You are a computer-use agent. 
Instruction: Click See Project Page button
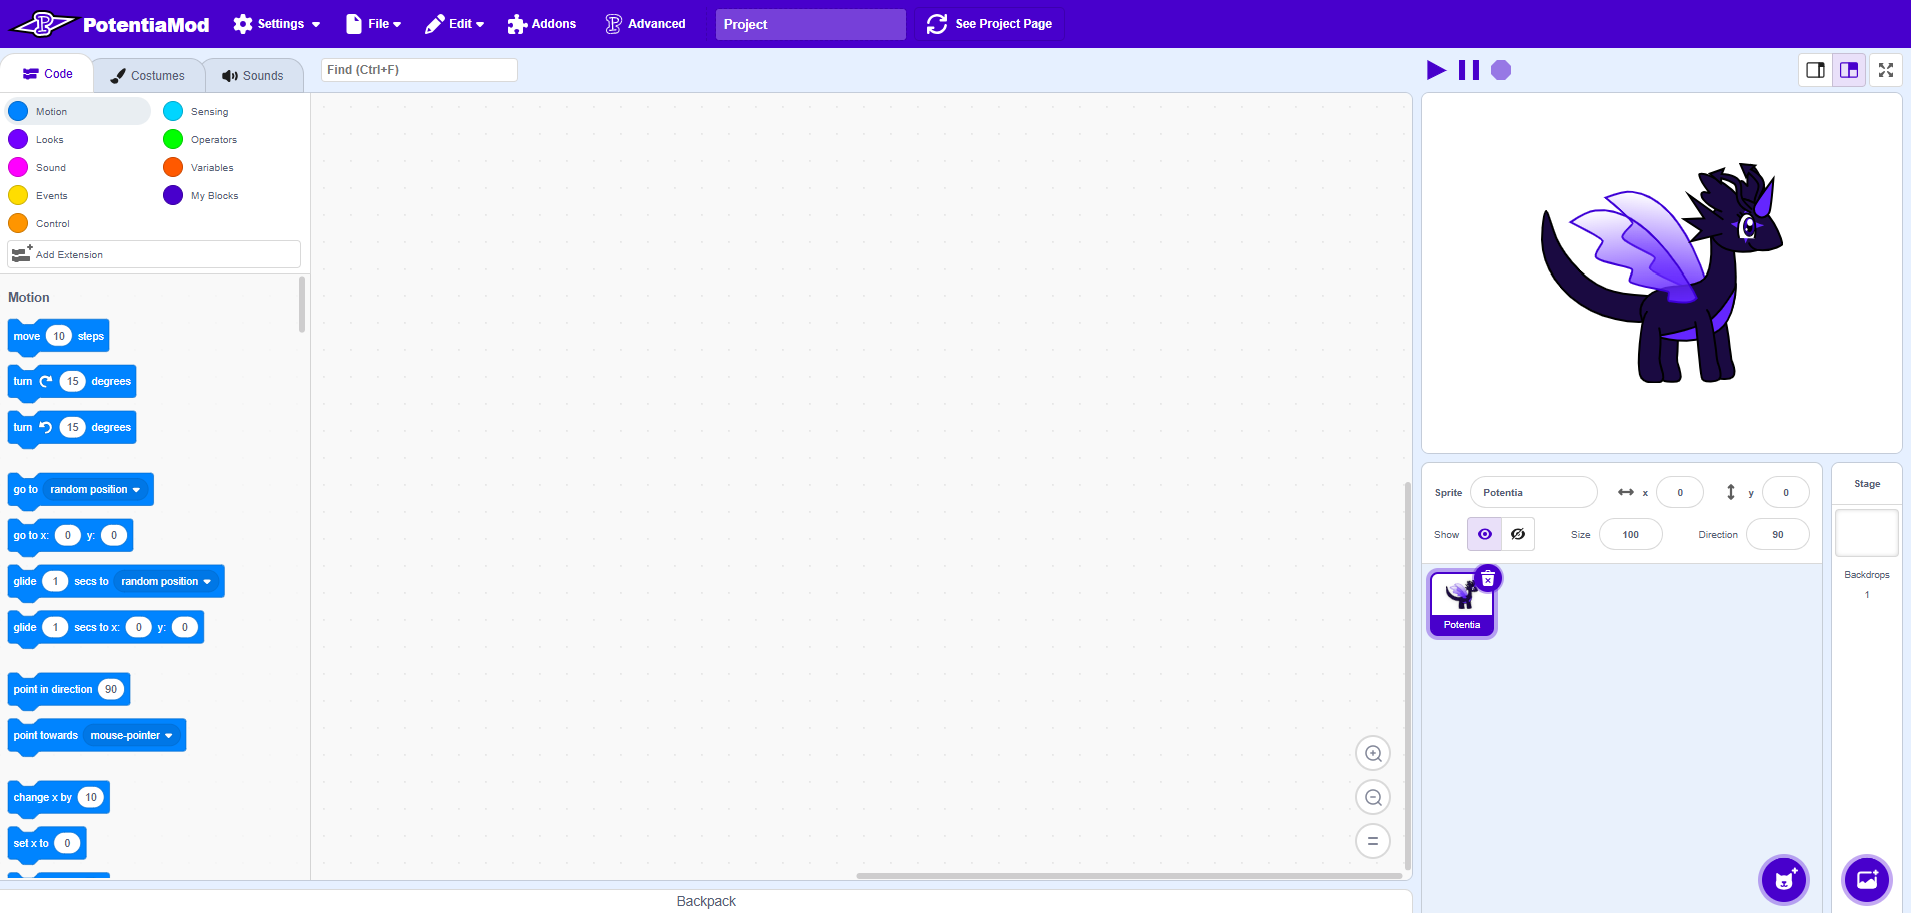pos(990,24)
